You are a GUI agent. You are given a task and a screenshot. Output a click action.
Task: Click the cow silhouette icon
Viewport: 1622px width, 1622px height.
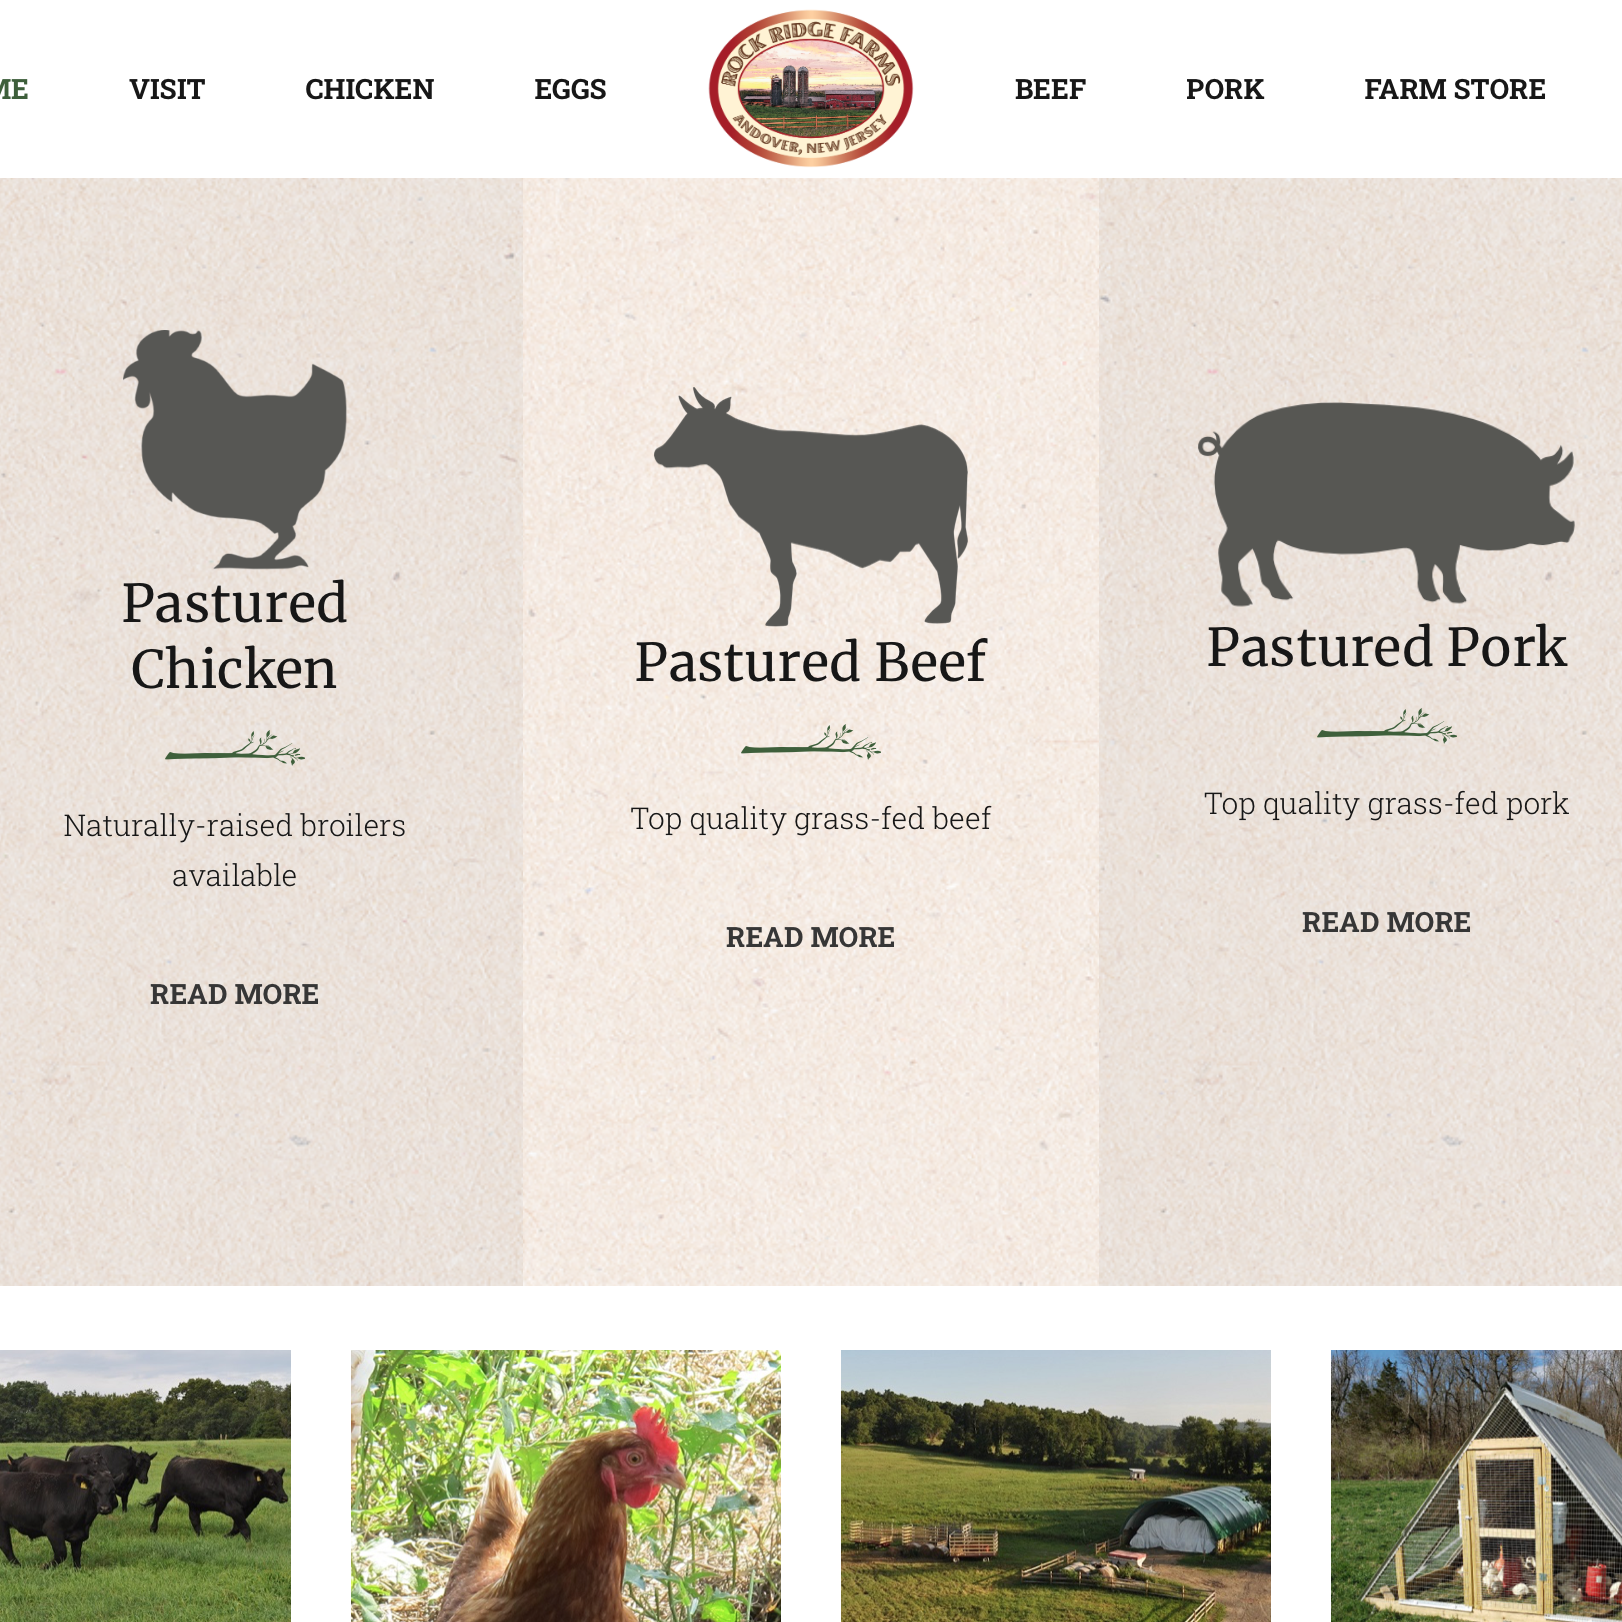[811, 507]
